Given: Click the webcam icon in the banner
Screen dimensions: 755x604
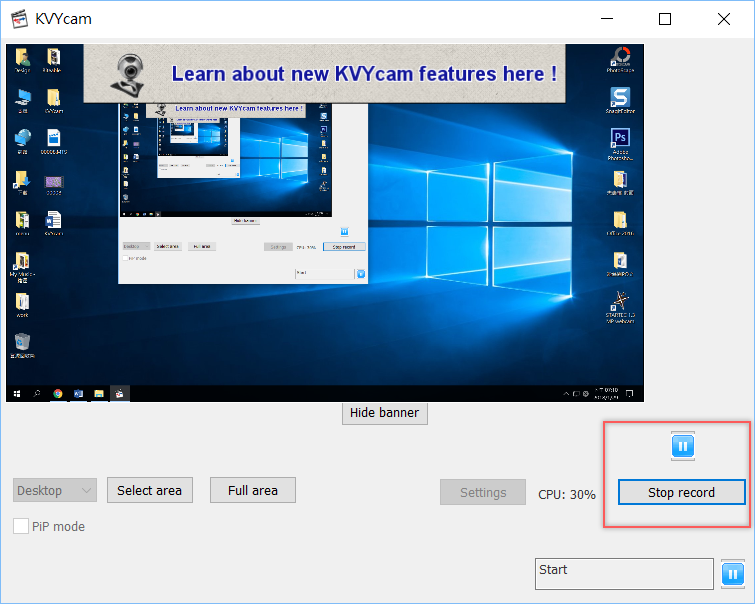Looking at the screenshot, I should (x=130, y=74).
